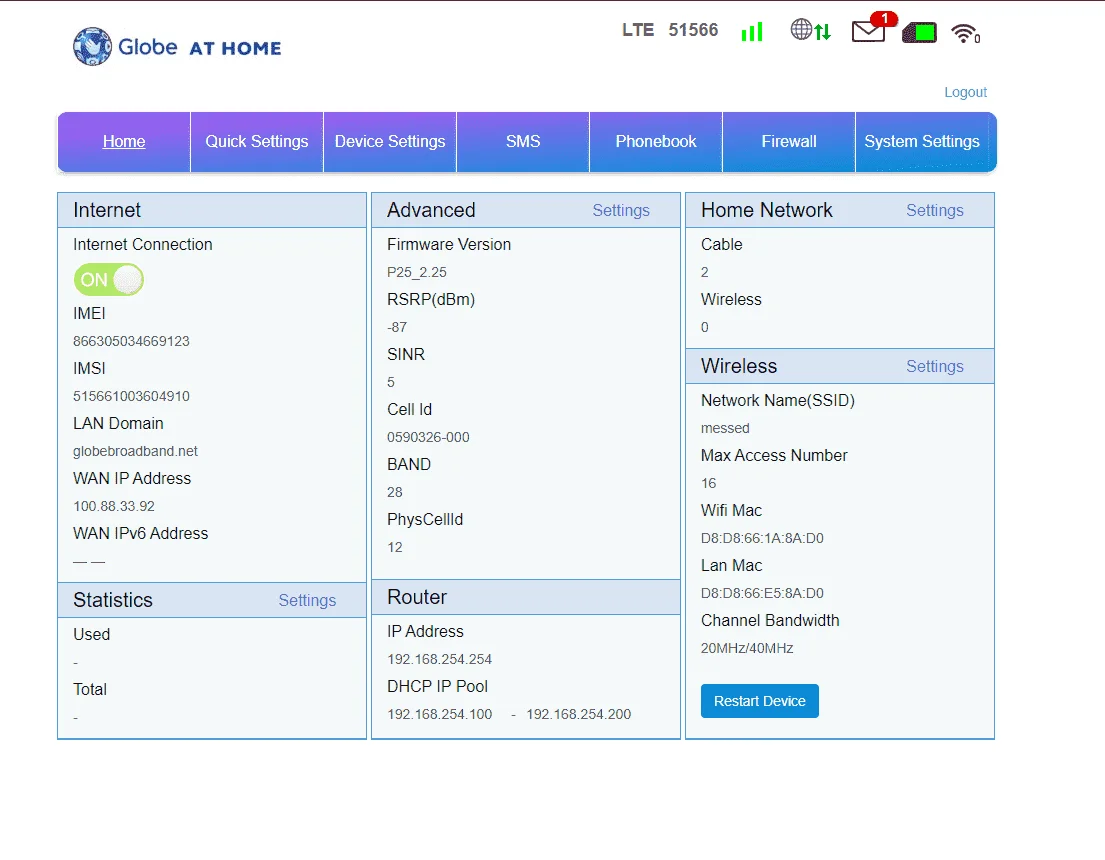Click router IP address 192.168.254.254

pos(439,659)
